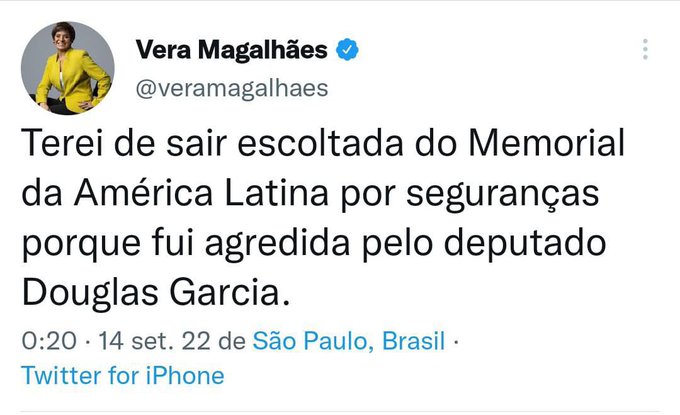Screen dimensions: 680x415
Task: Open the tweet's three-dot more options menu
Action: 646,49
